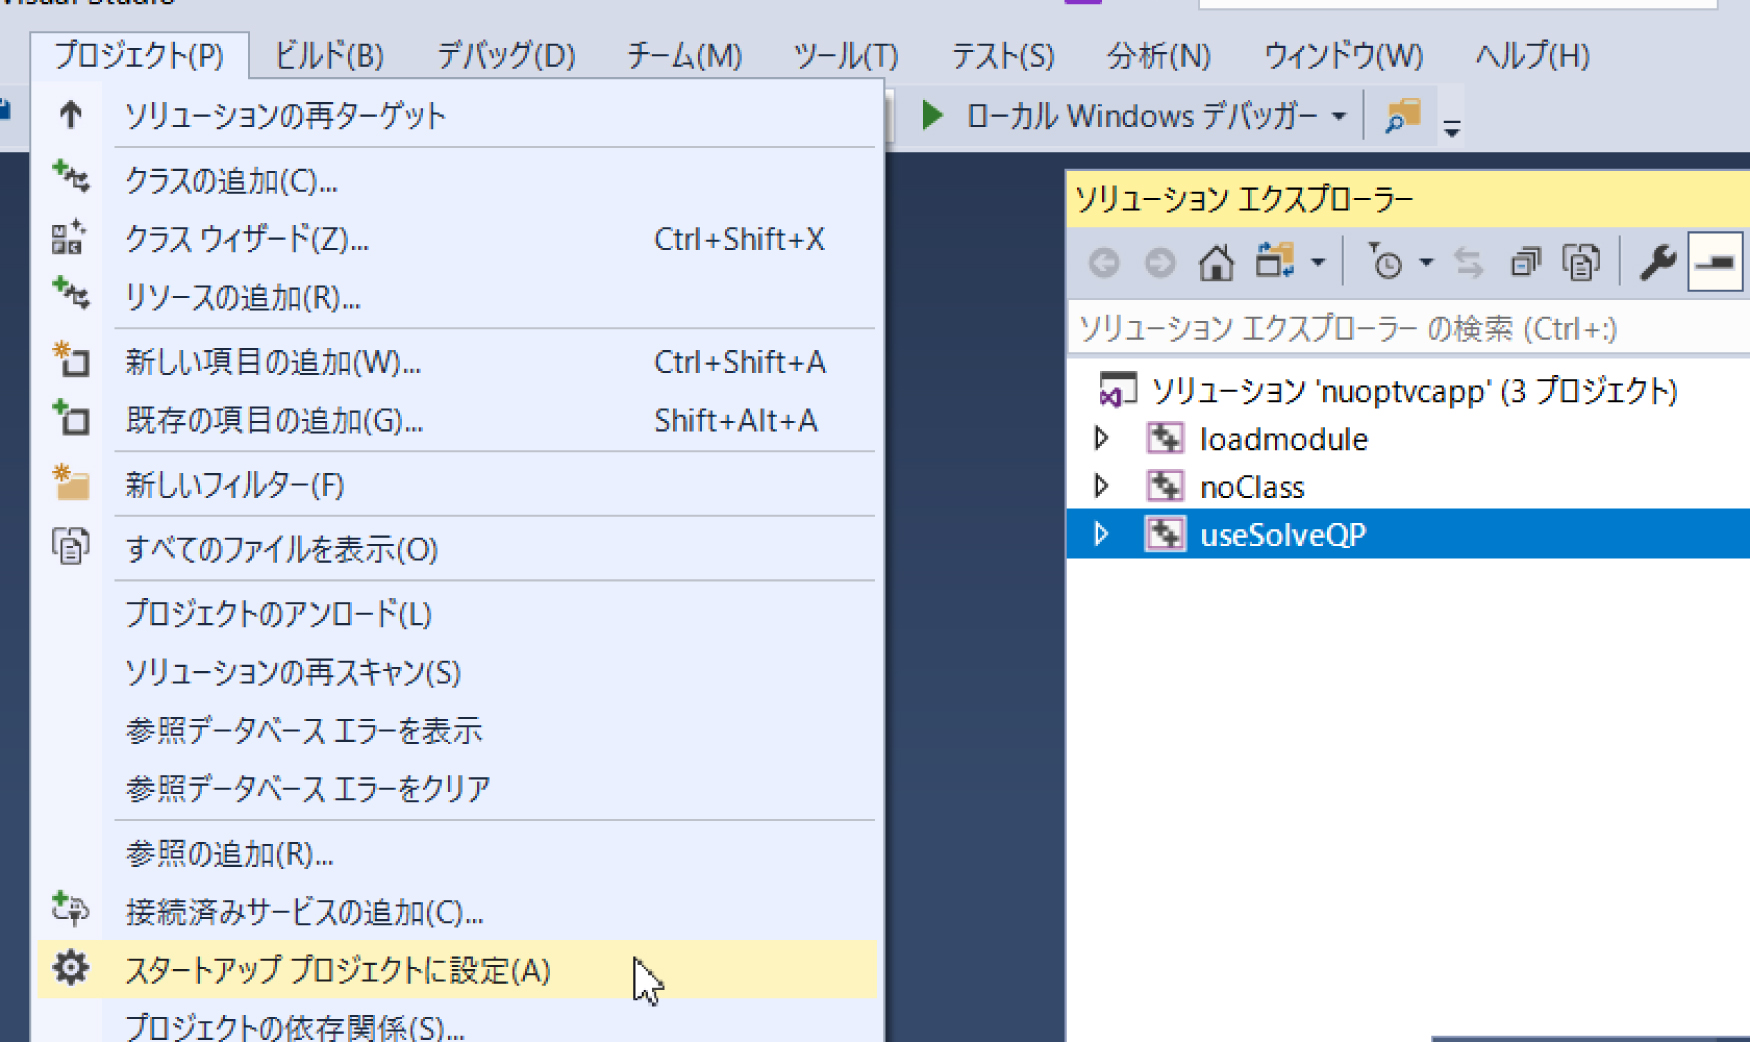Select the useSolveQP project row
Viewport: 1750px width, 1042px height.
click(x=1408, y=534)
